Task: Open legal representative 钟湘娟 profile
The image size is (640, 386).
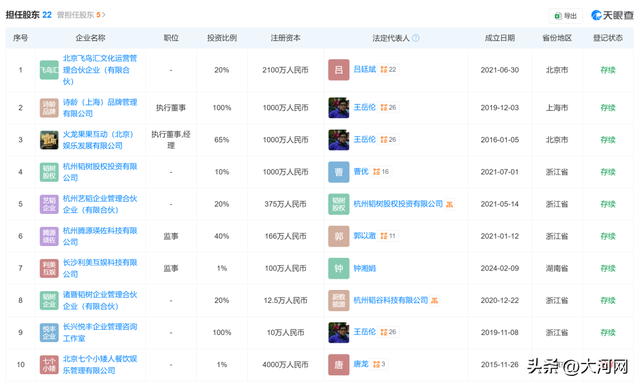Action: [364, 268]
